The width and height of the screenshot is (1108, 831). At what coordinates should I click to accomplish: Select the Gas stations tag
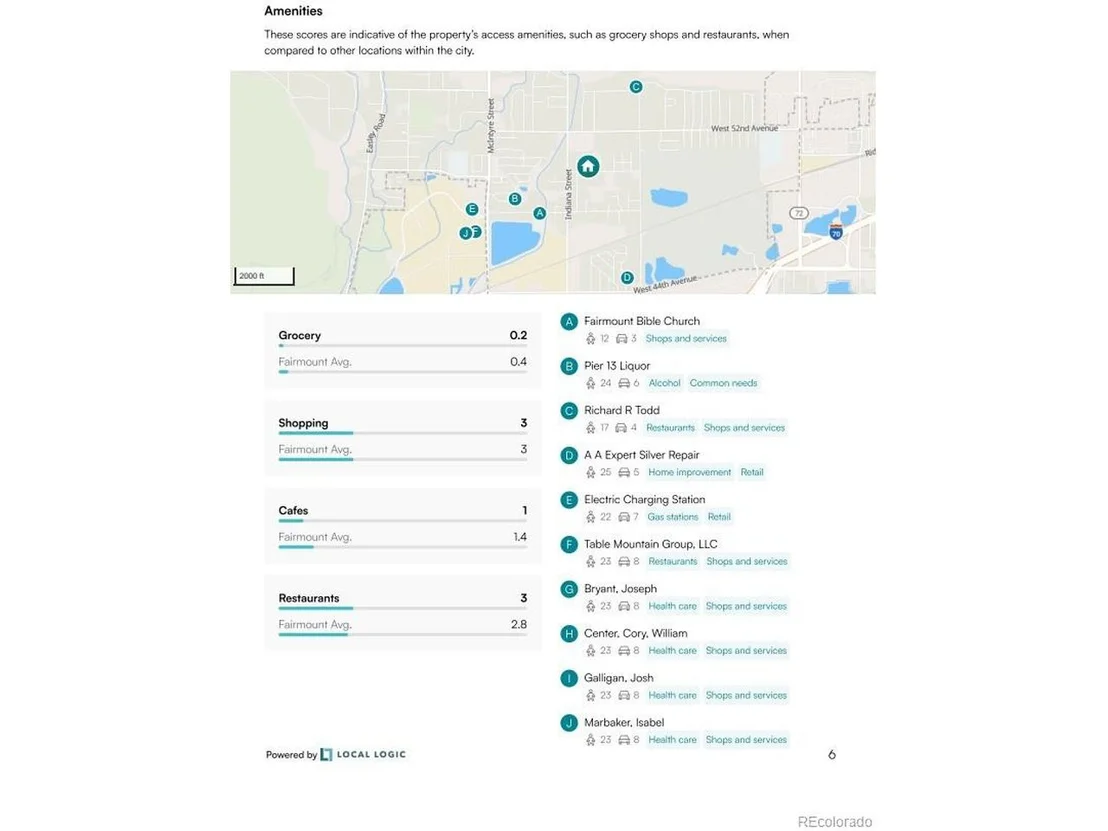673,517
